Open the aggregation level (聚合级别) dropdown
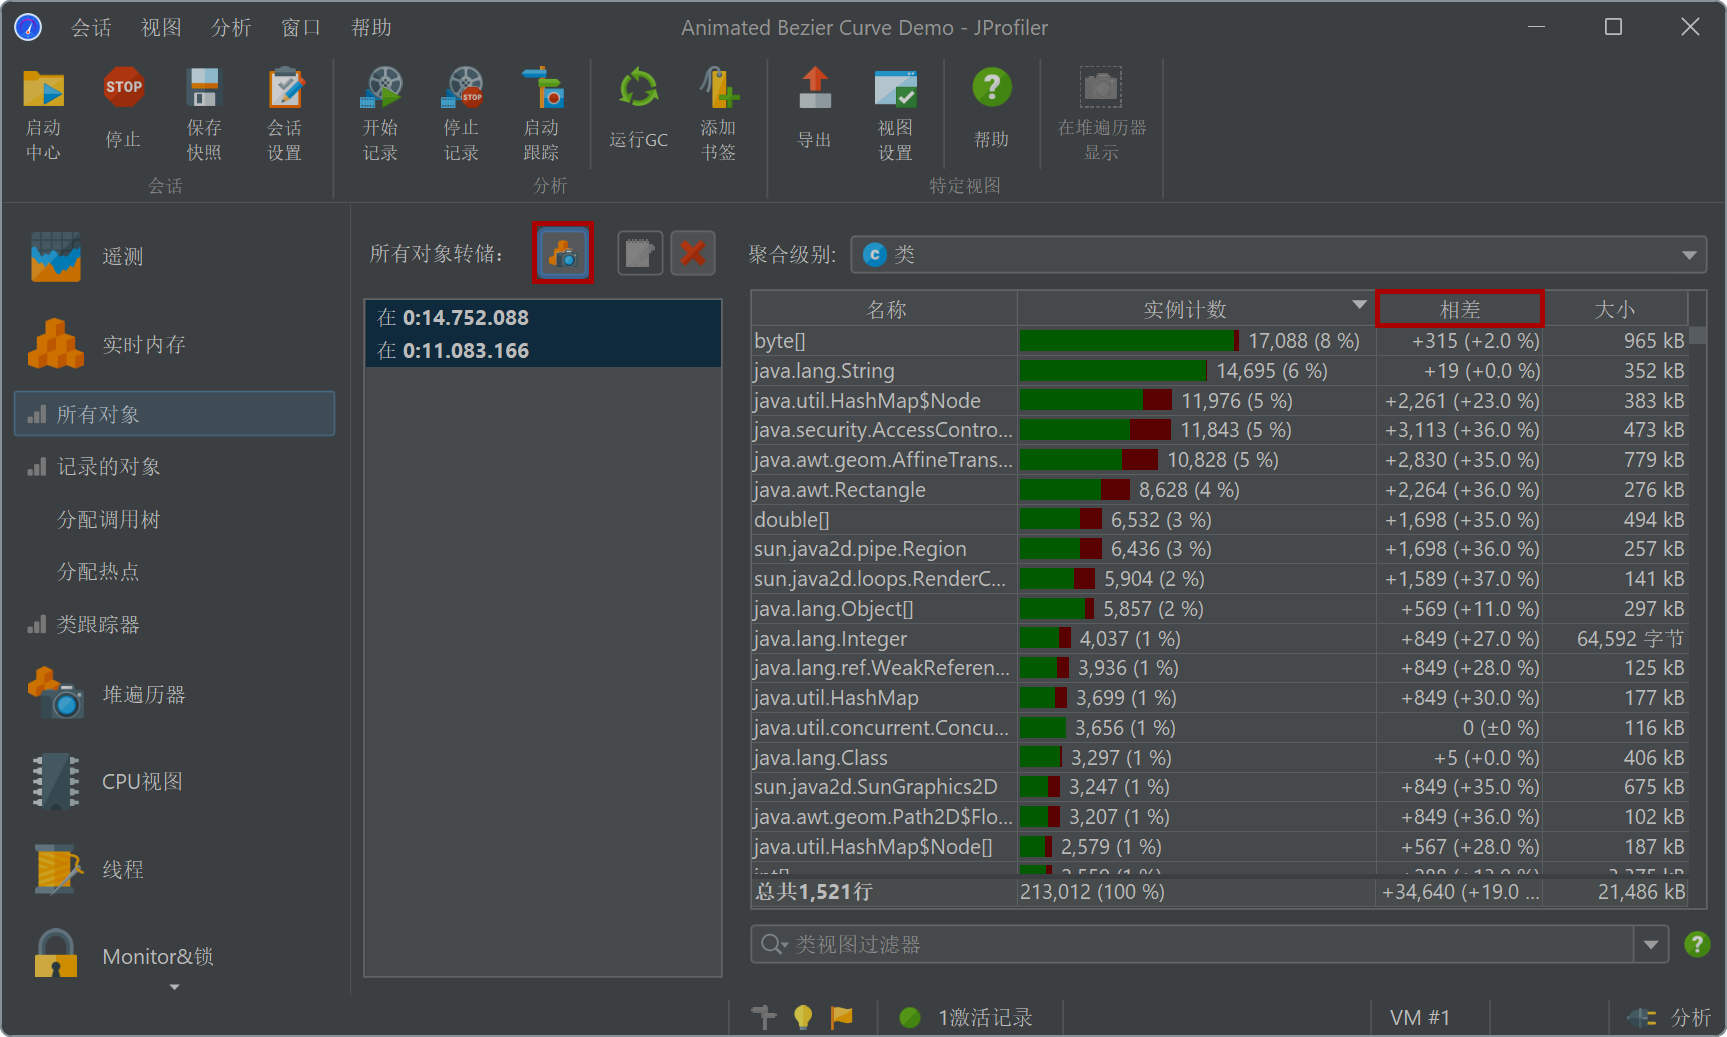 (x=1279, y=254)
